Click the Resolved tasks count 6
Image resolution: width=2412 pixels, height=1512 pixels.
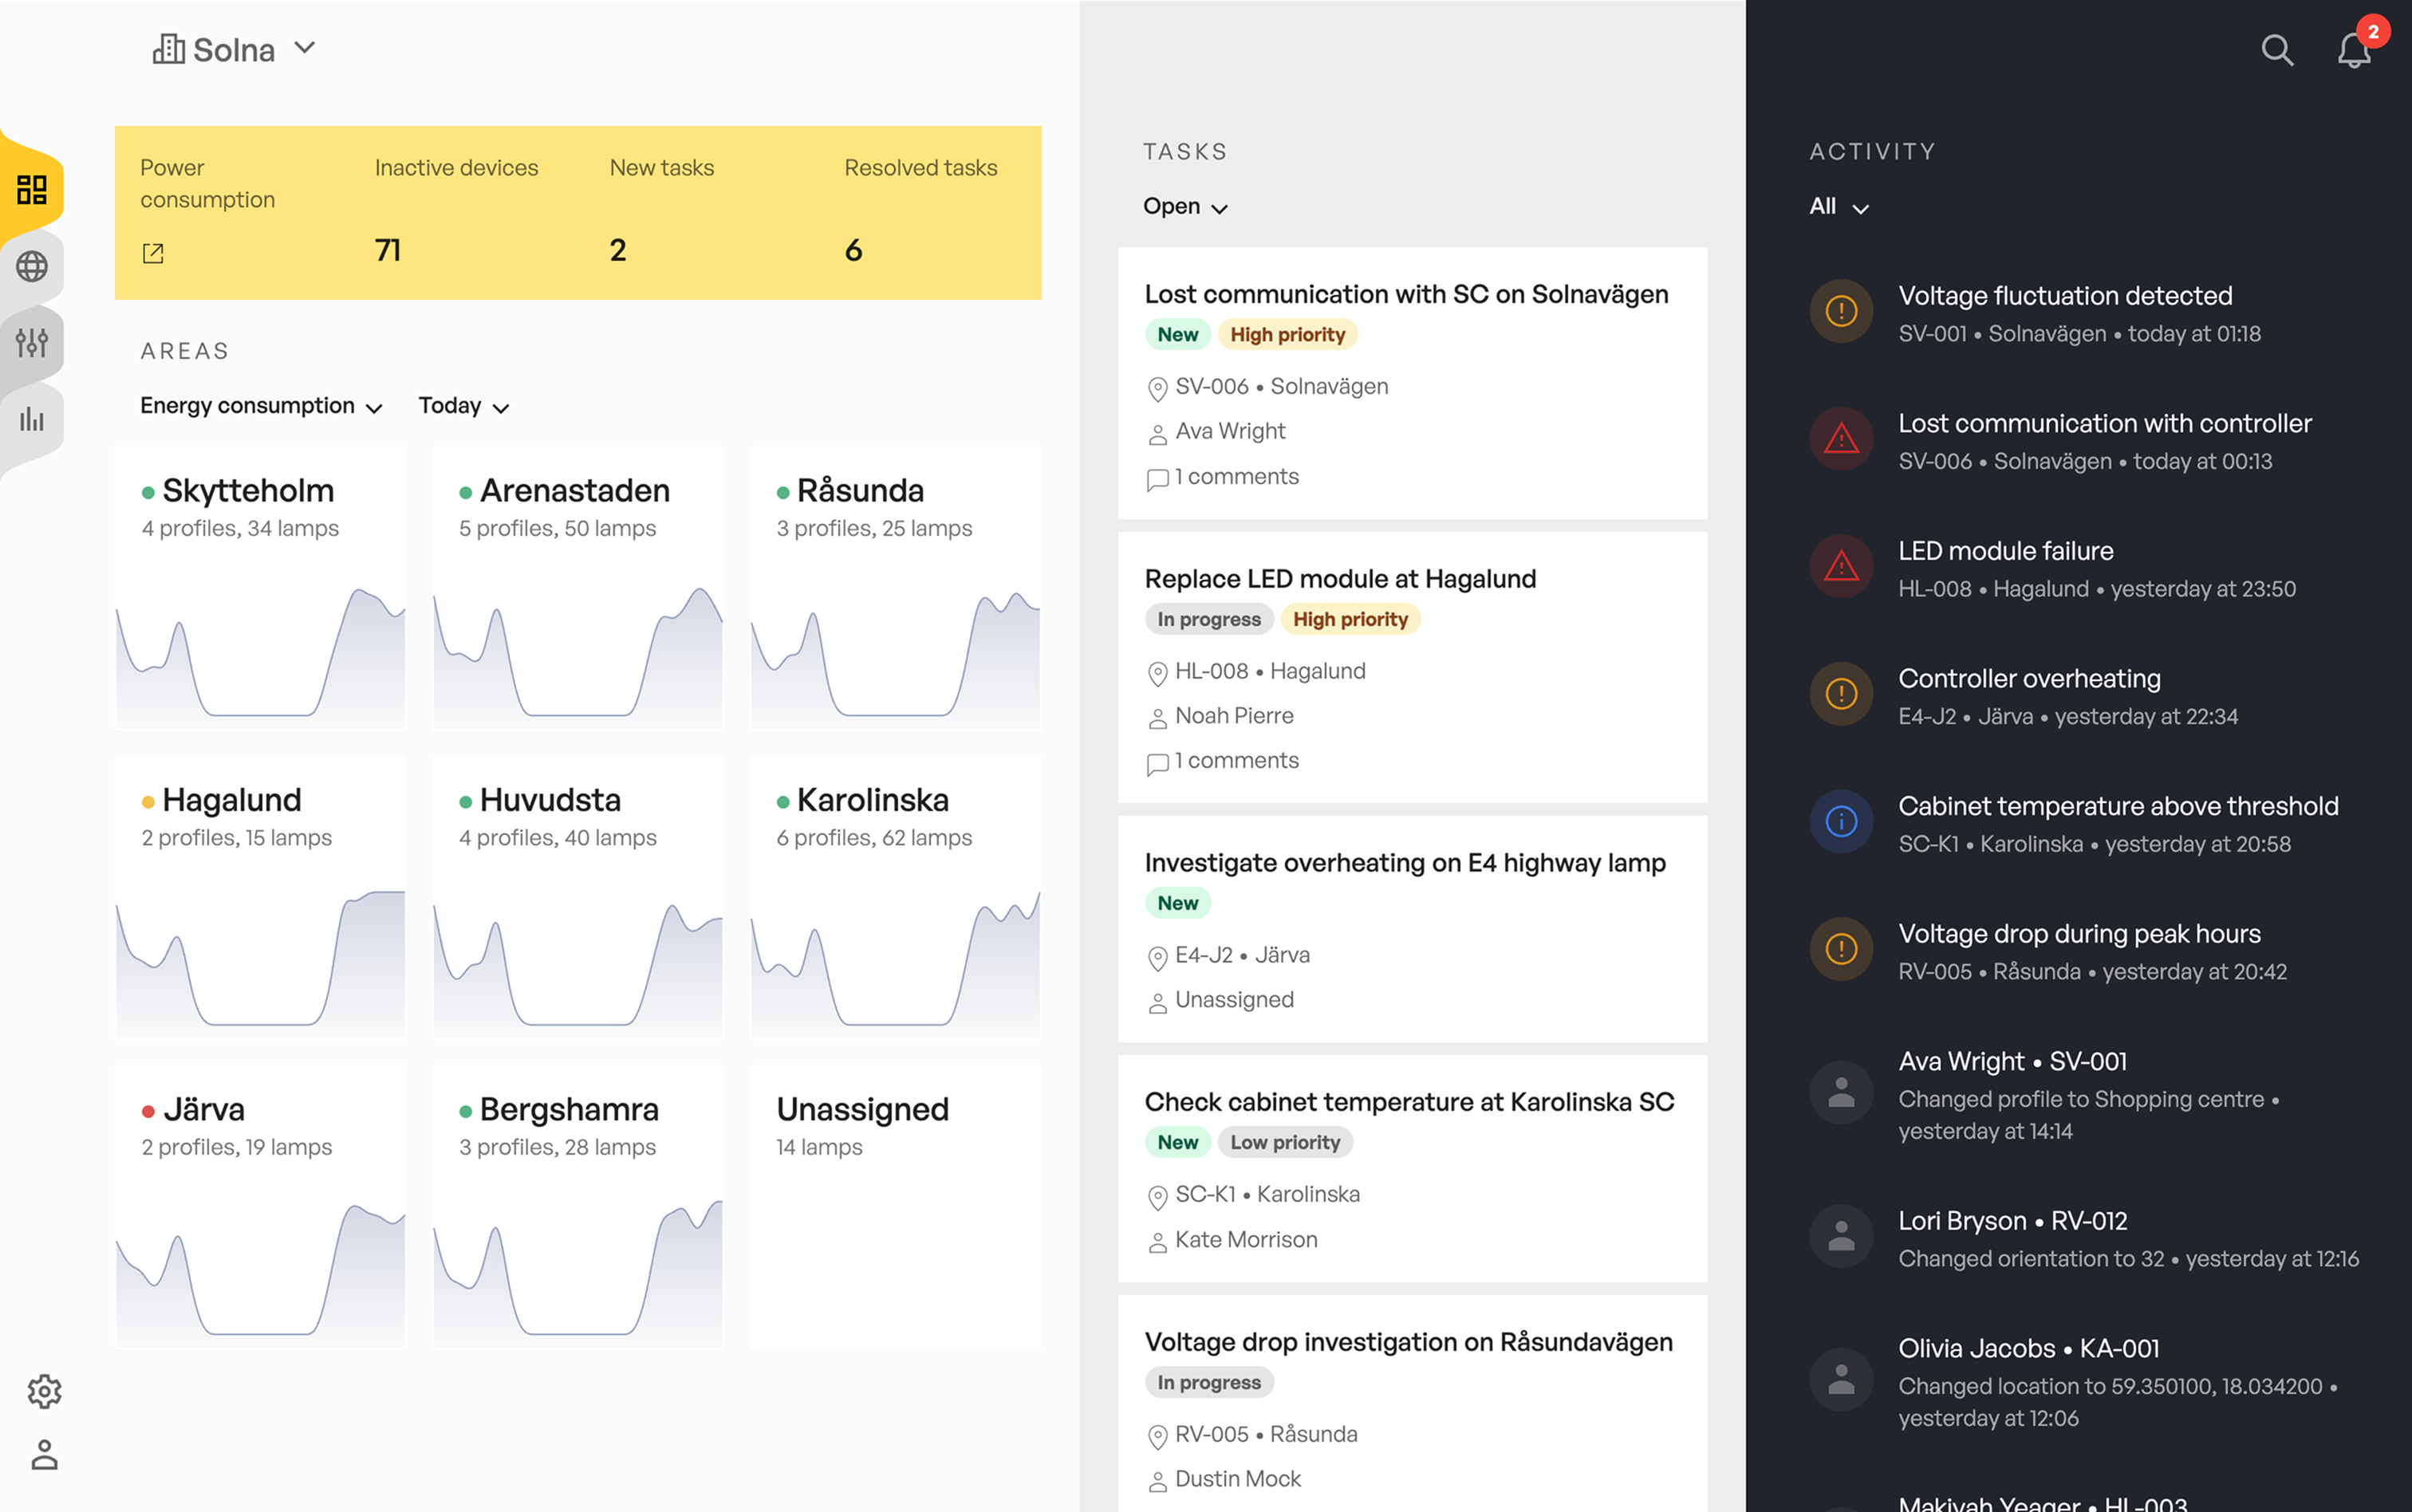[853, 250]
